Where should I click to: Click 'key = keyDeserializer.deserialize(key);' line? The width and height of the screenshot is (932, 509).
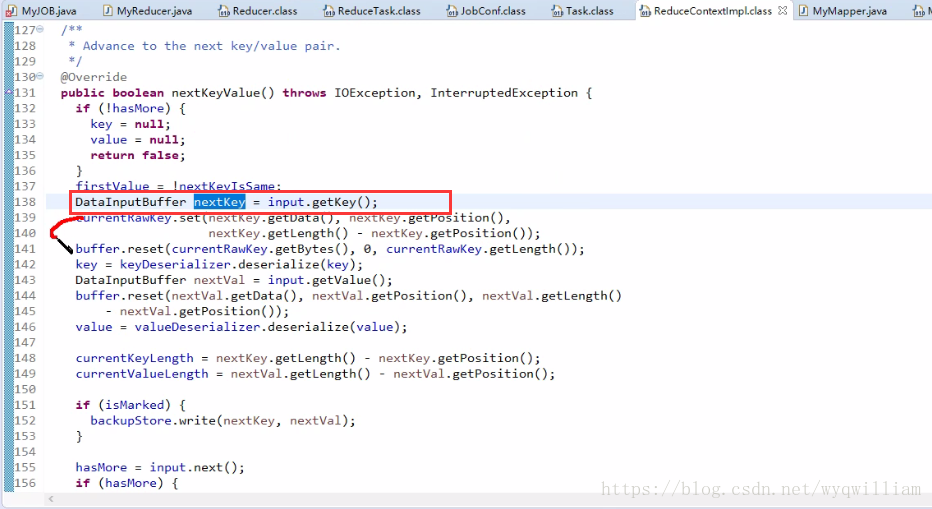coord(219,264)
